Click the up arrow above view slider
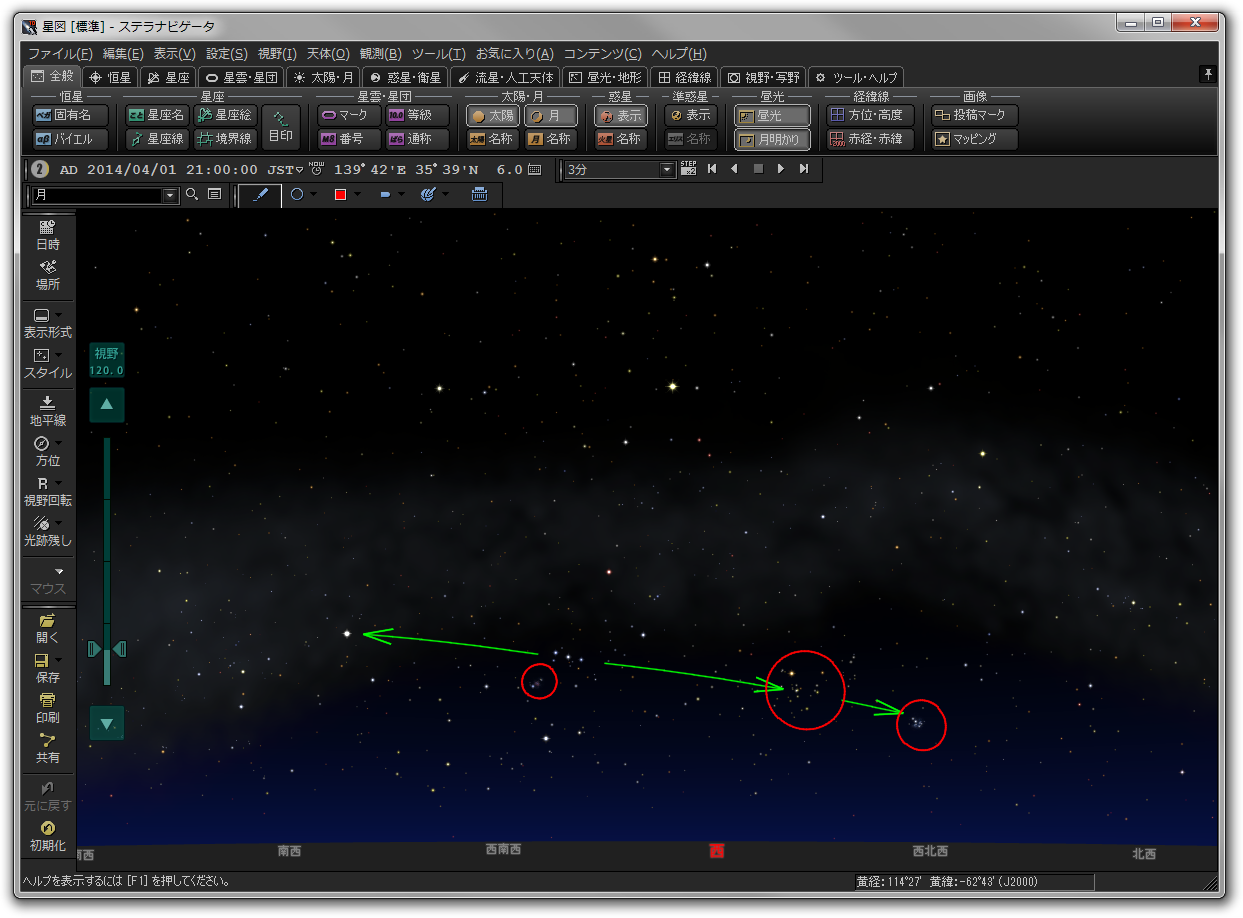This screenshot has width=1243, height=918. [107, 405]
